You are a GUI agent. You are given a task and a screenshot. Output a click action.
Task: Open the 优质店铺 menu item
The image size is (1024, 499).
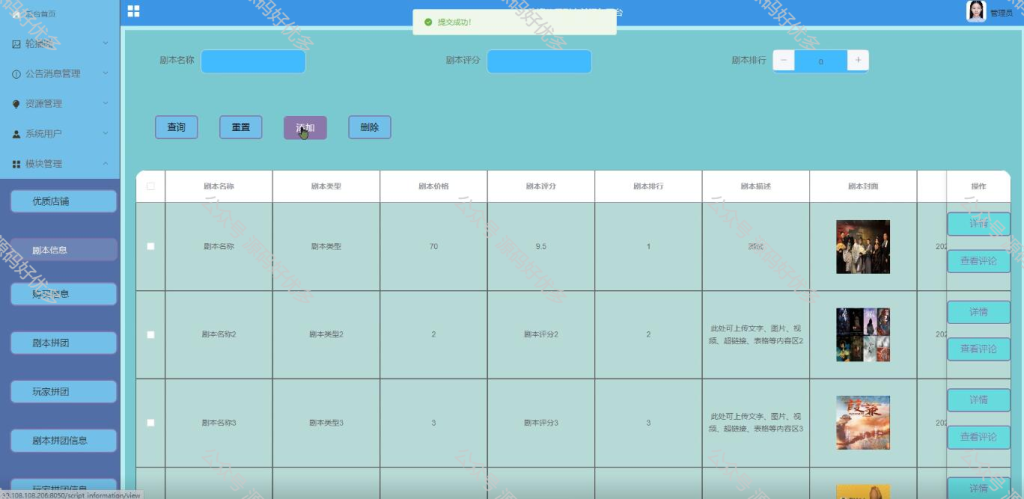[63, 201]
